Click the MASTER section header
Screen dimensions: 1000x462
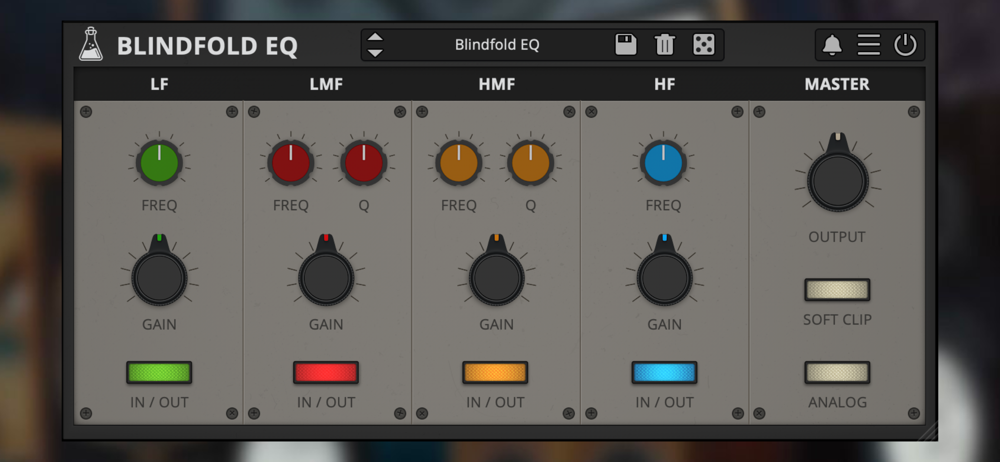pyautogui.click(x=837, y=84)
